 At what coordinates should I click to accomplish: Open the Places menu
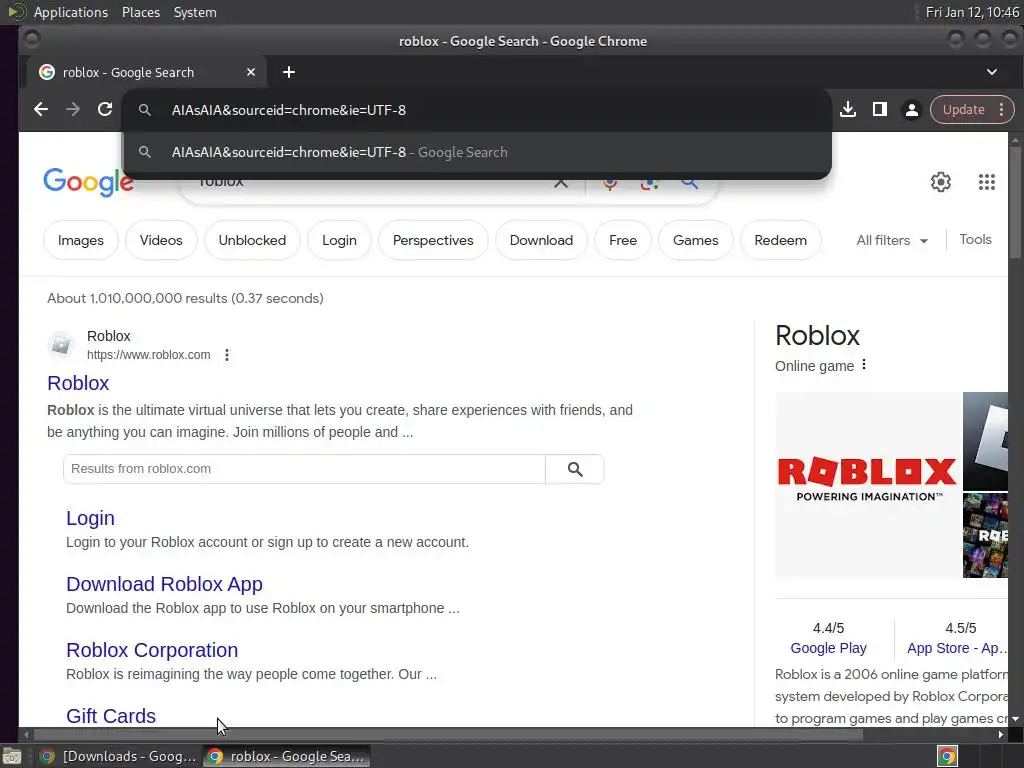click(140, 12)
